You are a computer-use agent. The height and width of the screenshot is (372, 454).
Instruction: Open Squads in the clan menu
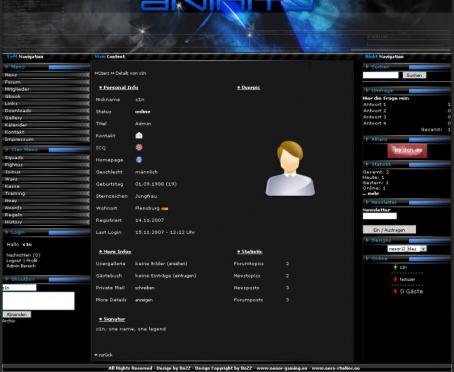point(46,158)
